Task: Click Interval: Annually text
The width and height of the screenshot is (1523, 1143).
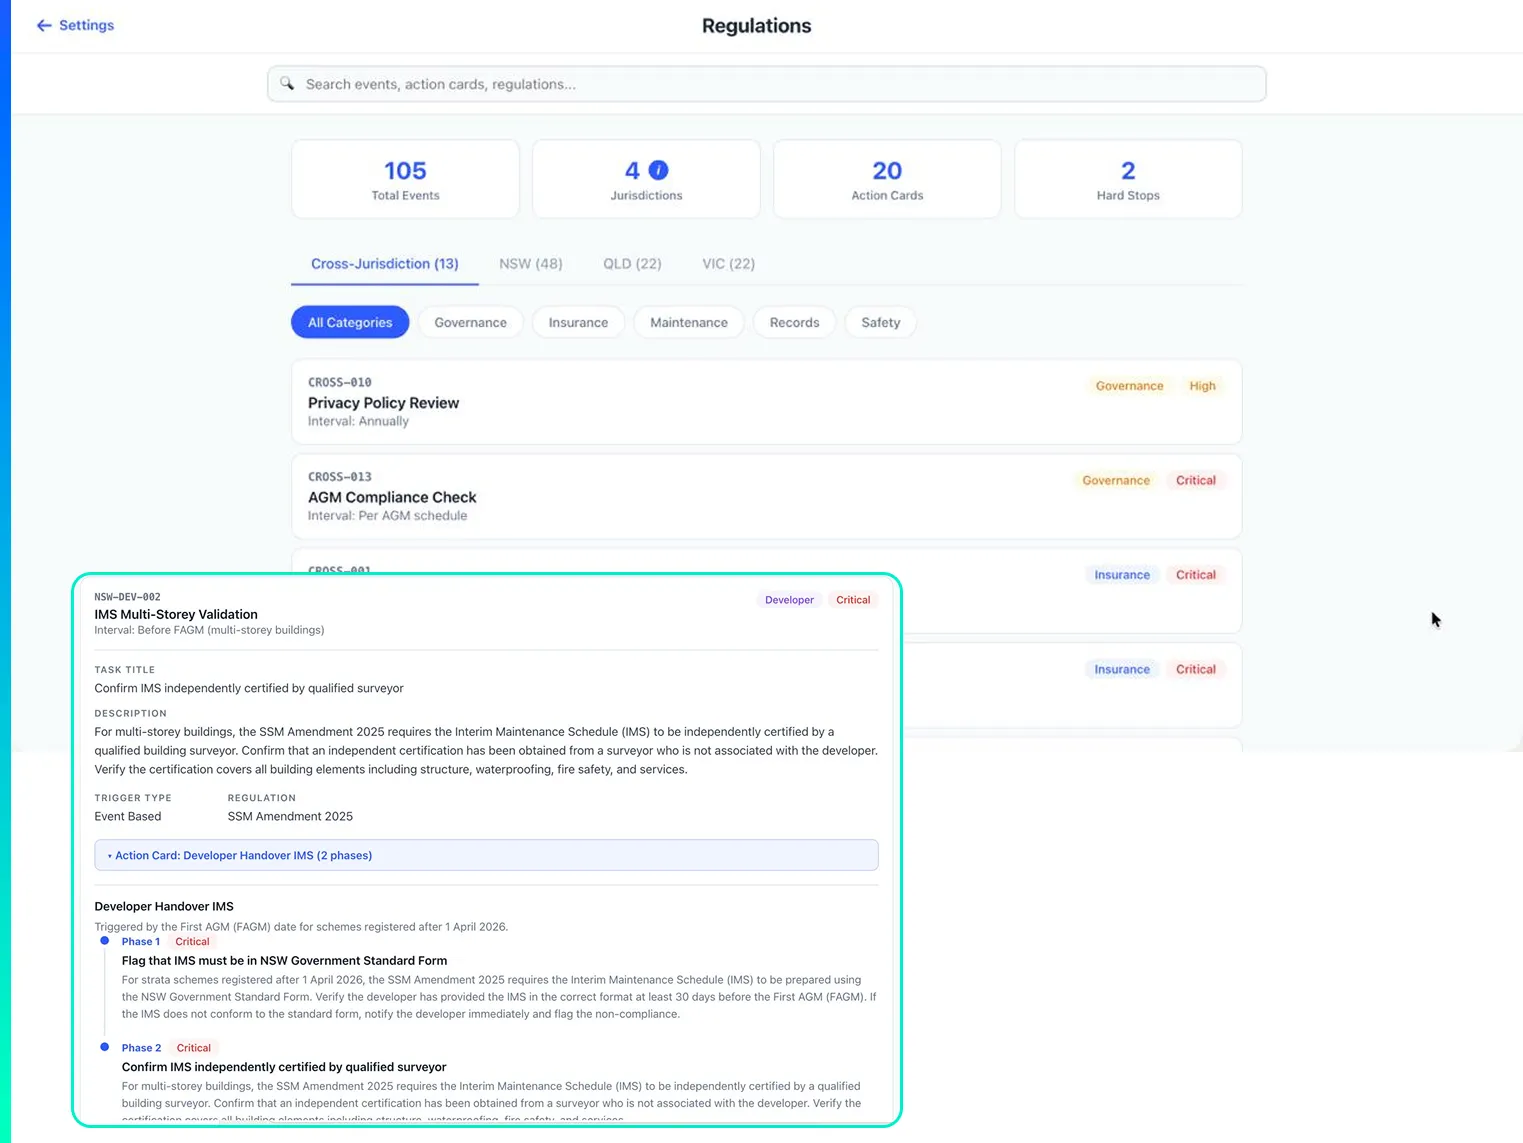Action: [358, 421]
